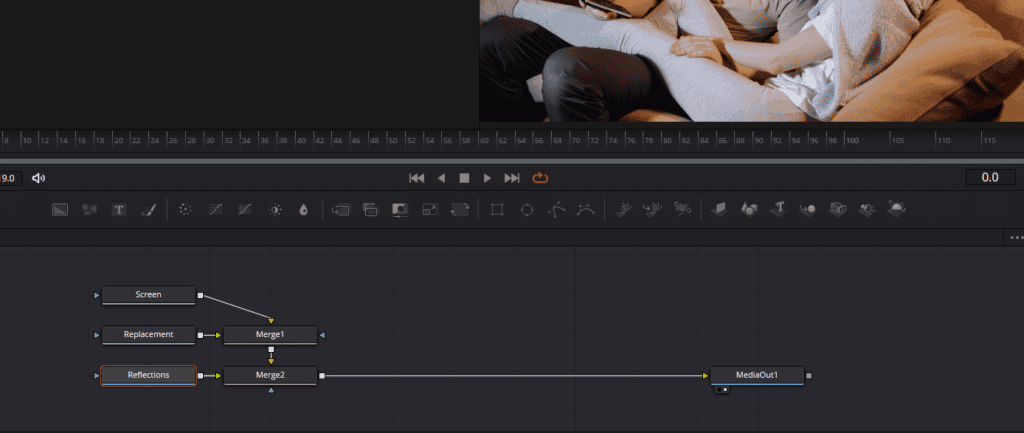
Task: Play the composition forward
Action: tap(487, 178)
